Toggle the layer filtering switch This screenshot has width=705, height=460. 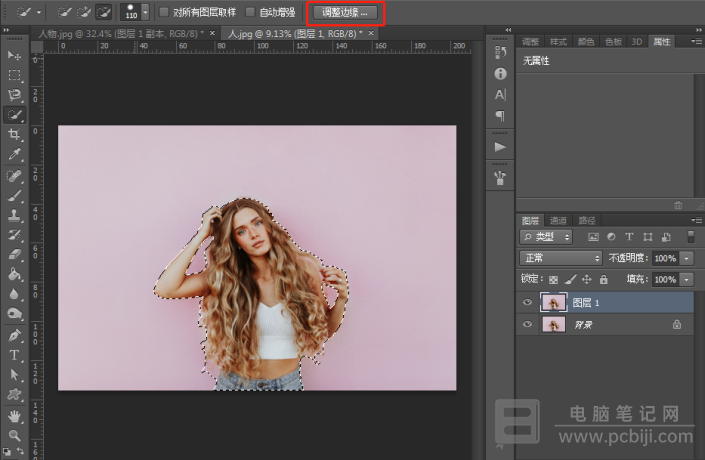[691, 237]
